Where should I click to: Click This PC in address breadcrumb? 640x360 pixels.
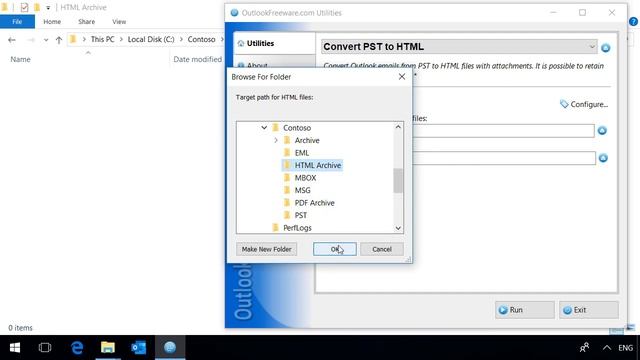click(102, 39)
